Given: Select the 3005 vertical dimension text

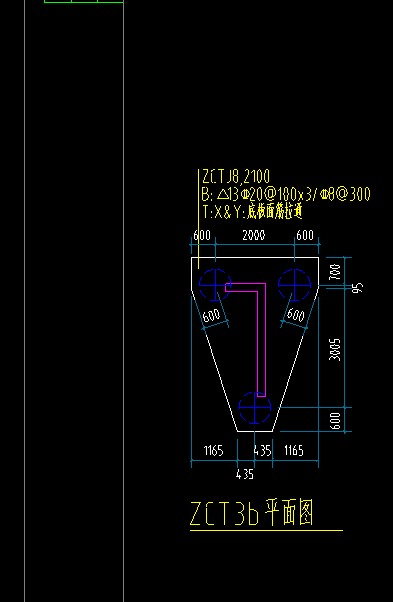Looking at the screenshot, I should 335,349.
